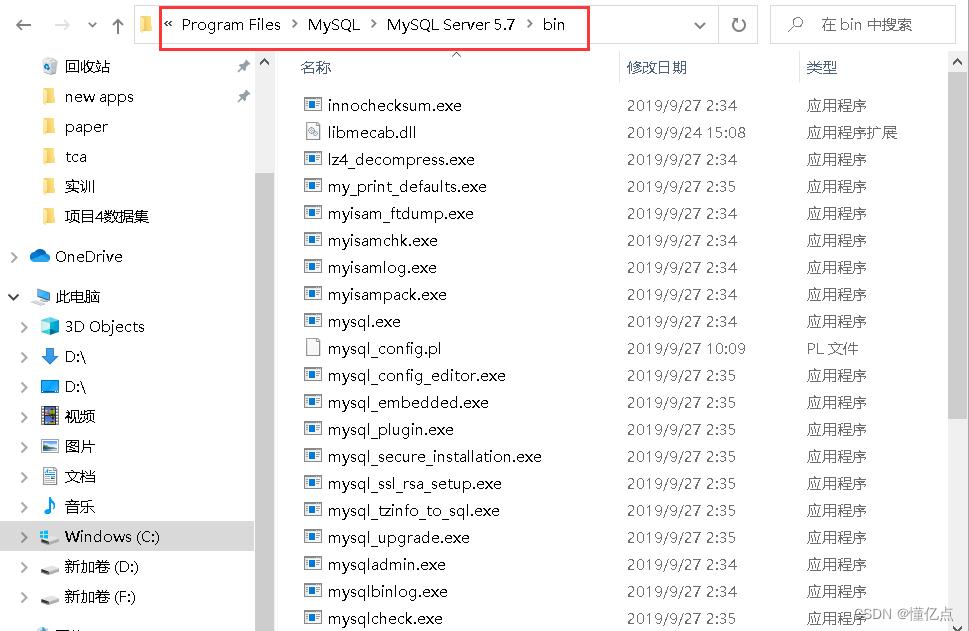Select mysql_embedded.exe file icon
The width and height of the screenshot is (969, 631).
click(x=313, y=402)
